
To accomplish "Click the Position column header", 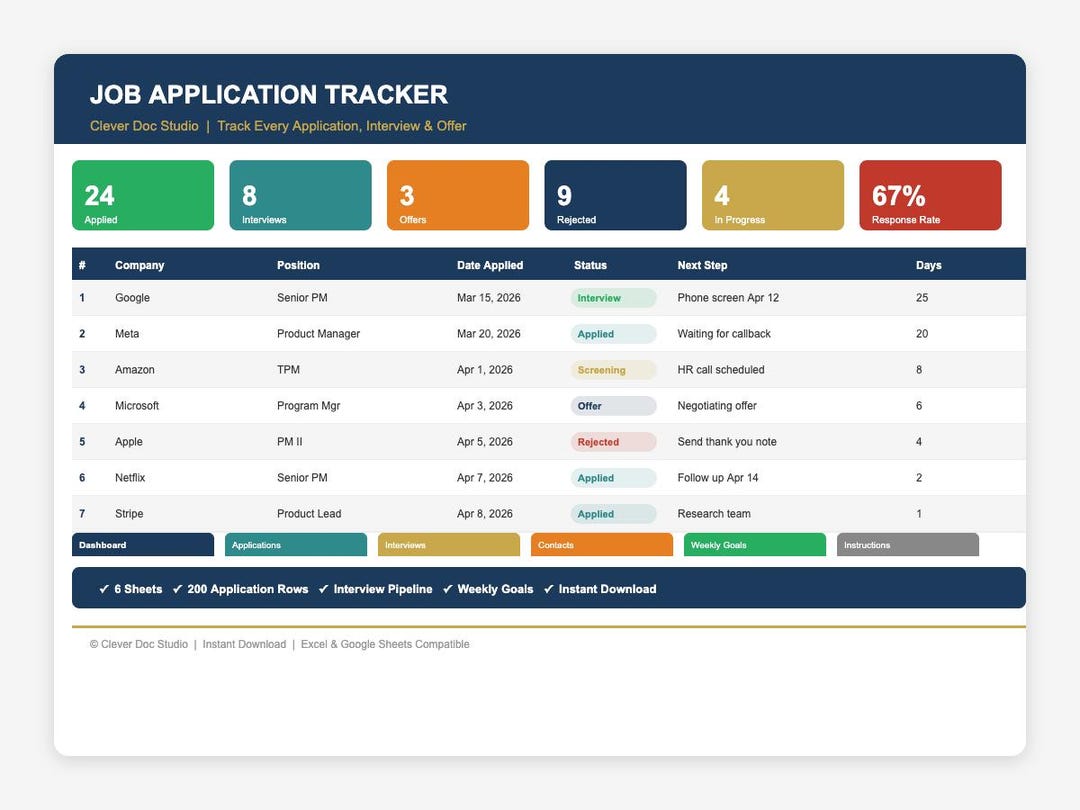I will click(298, 265).
